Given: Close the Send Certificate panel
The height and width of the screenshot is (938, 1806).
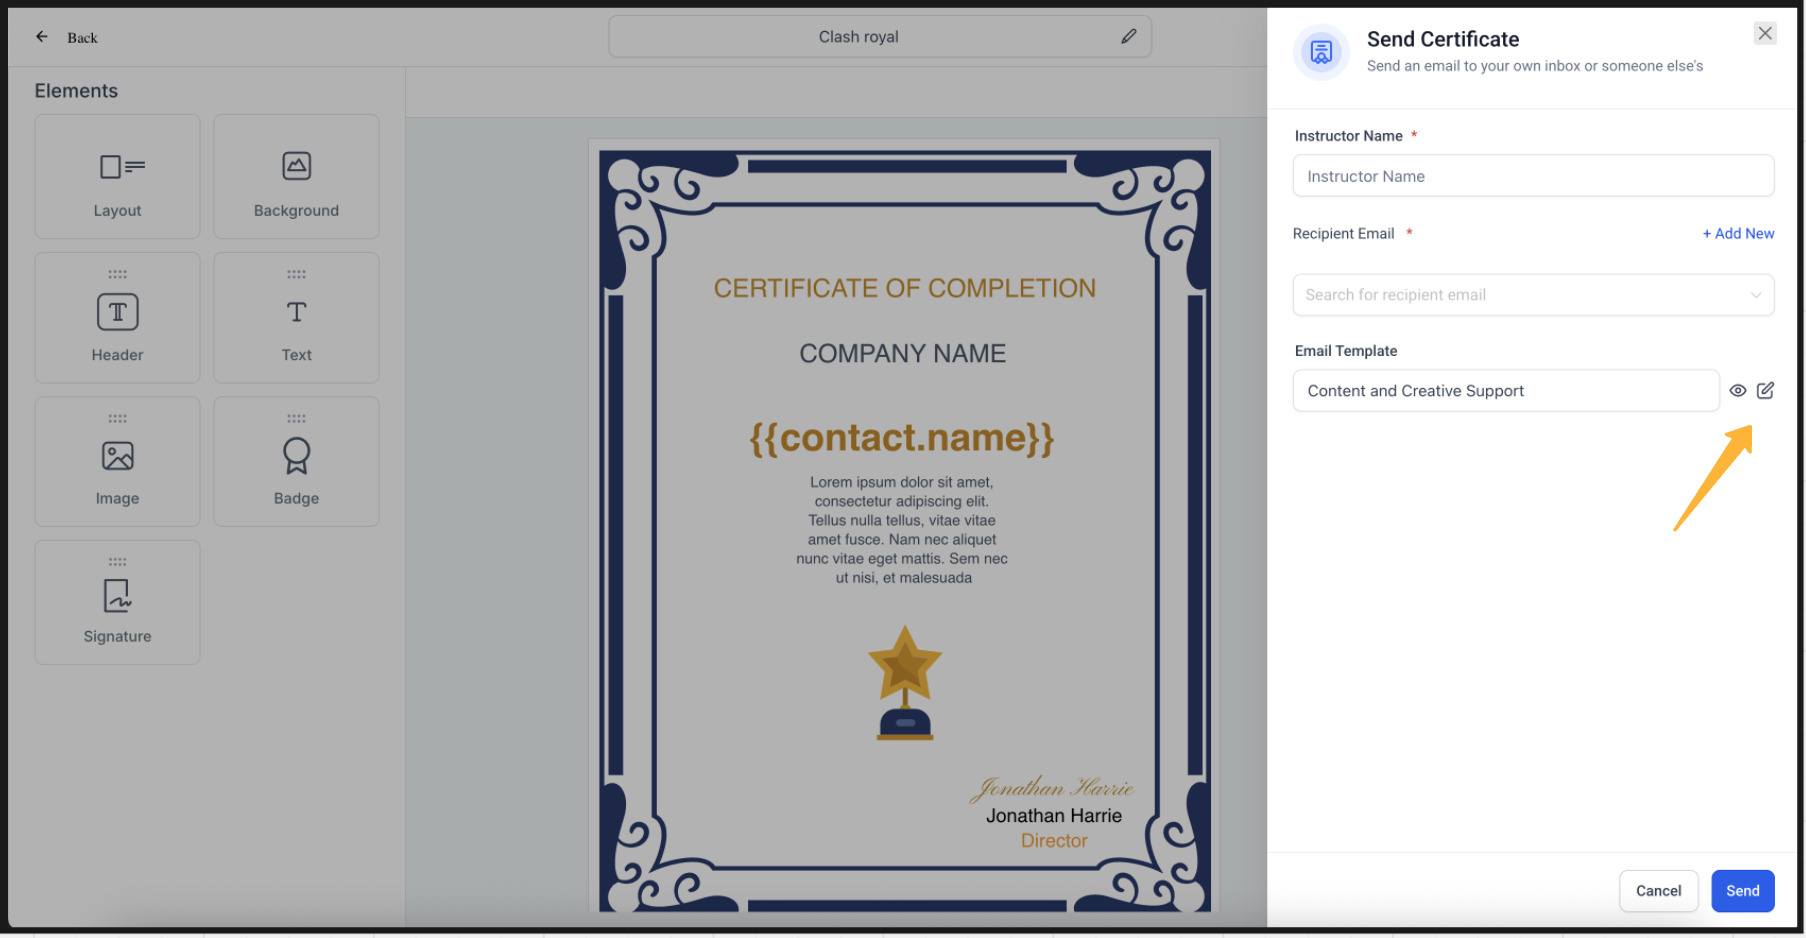Looking at the screenshot, I should tap(1765, 34).
